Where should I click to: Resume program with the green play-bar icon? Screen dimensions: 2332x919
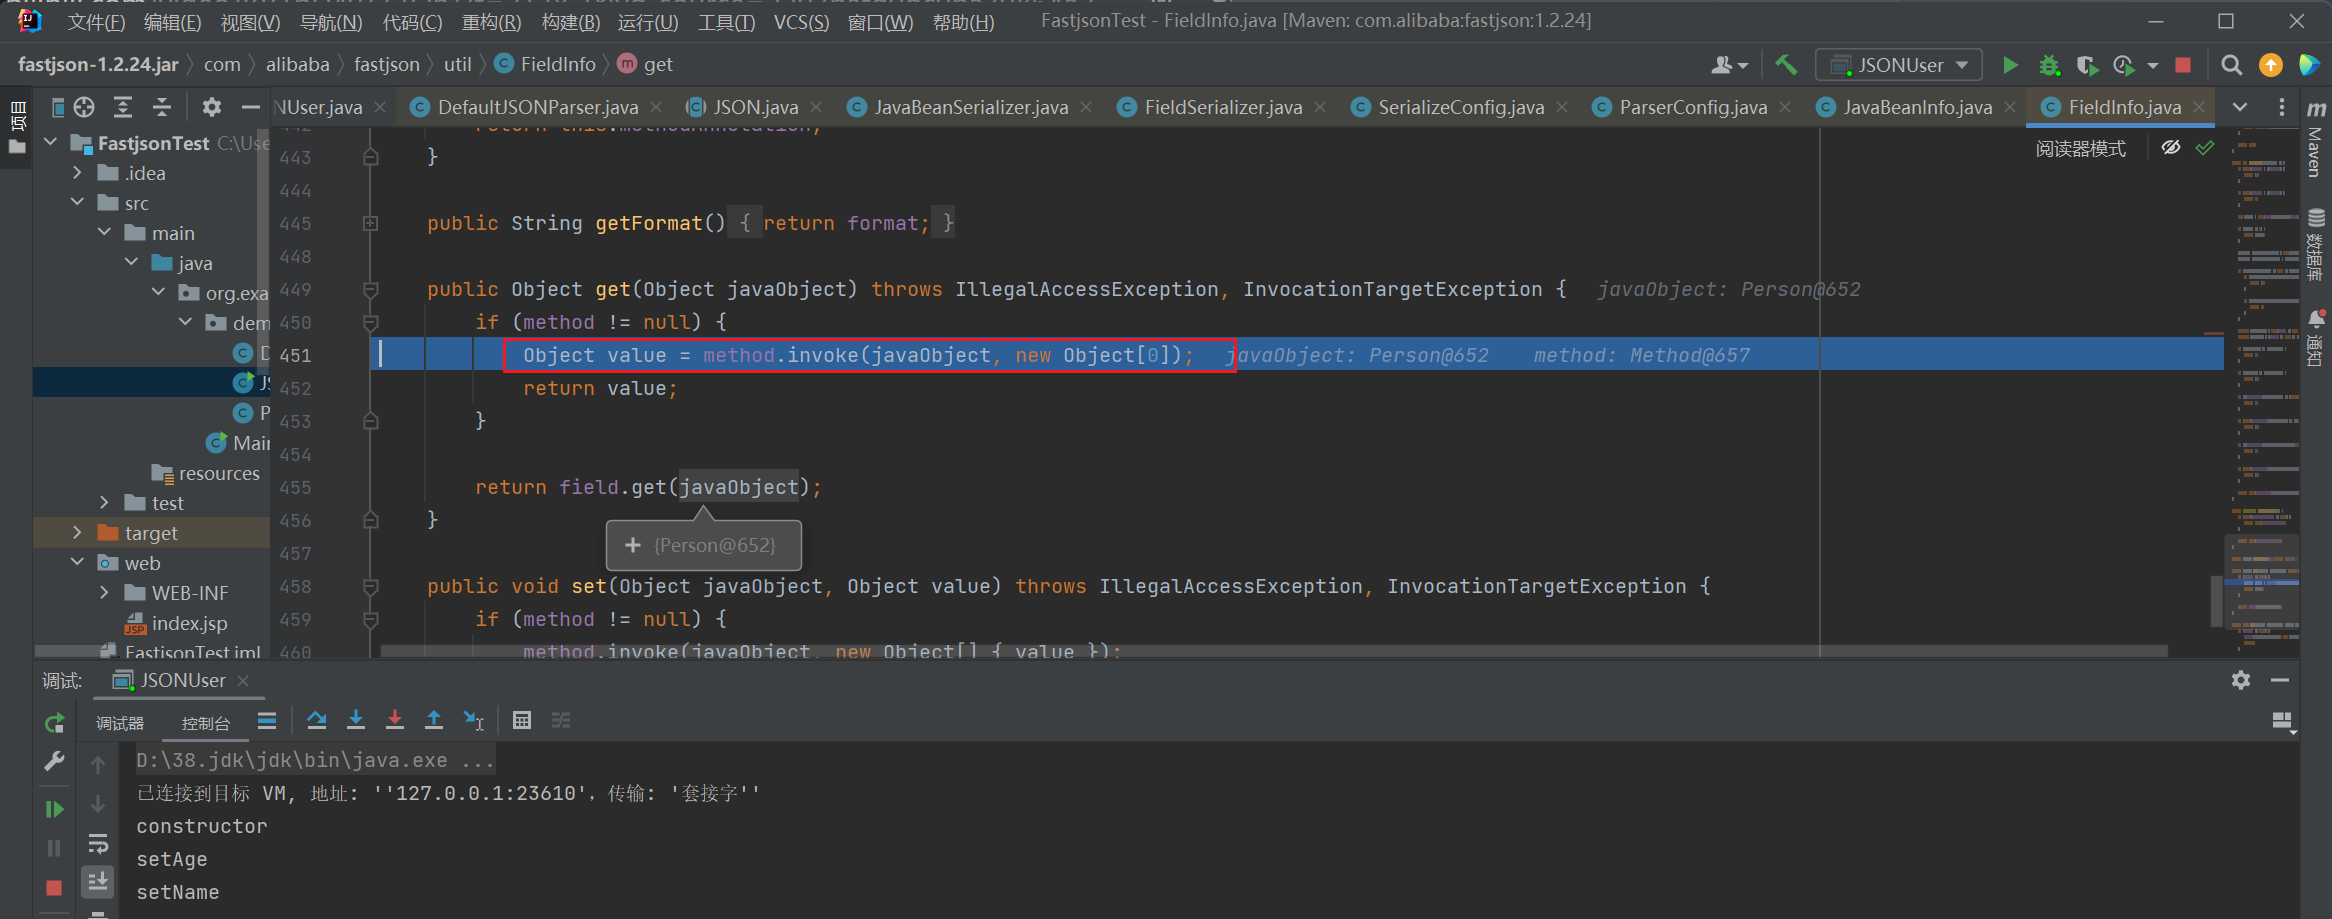tap(54, 809)
